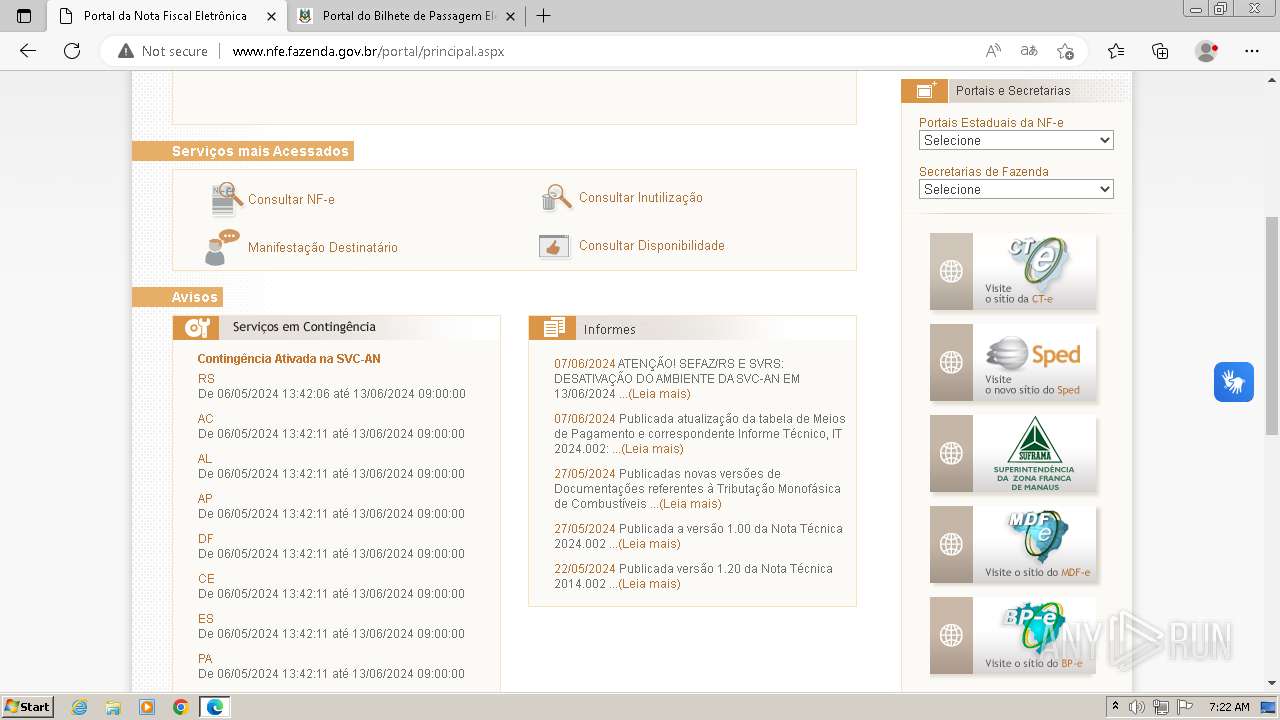Viewport: 1280px width, 720px height.
Task: Open the Consultar NF-e link
Action: 291,200
